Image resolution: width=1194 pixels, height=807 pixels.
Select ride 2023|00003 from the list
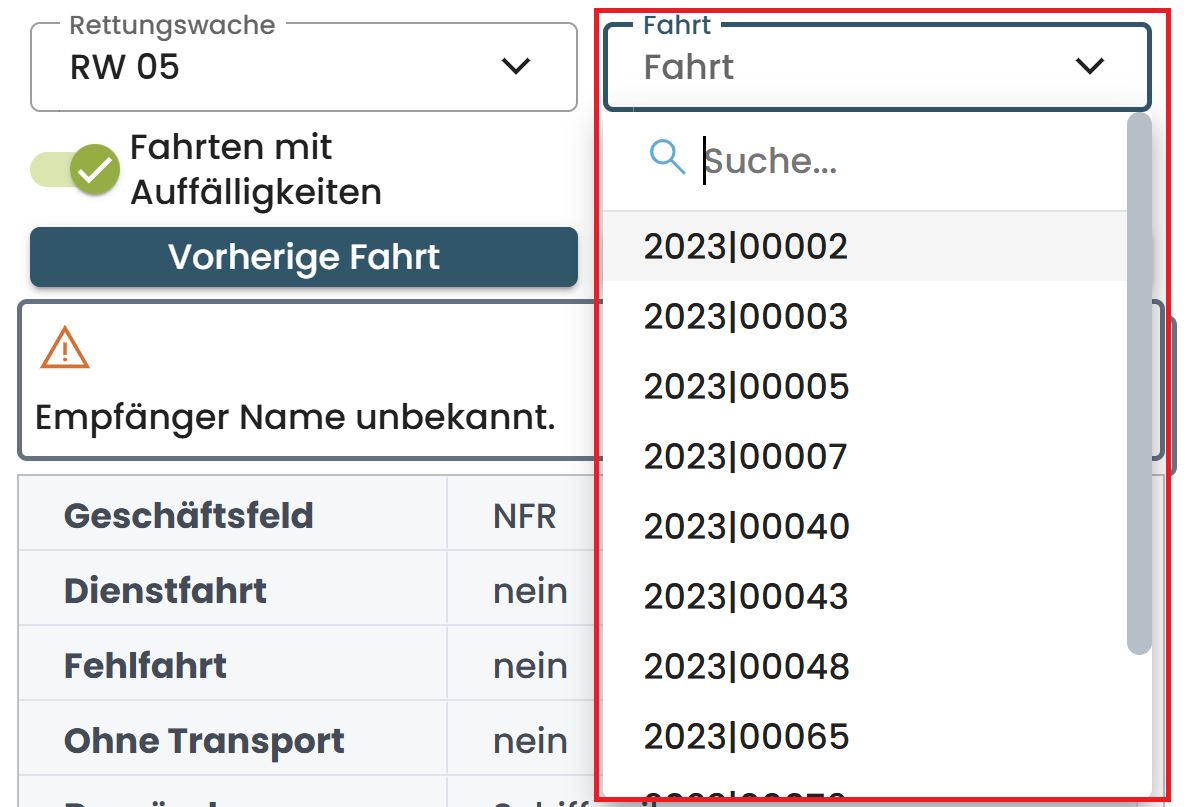tap(748, 316)
